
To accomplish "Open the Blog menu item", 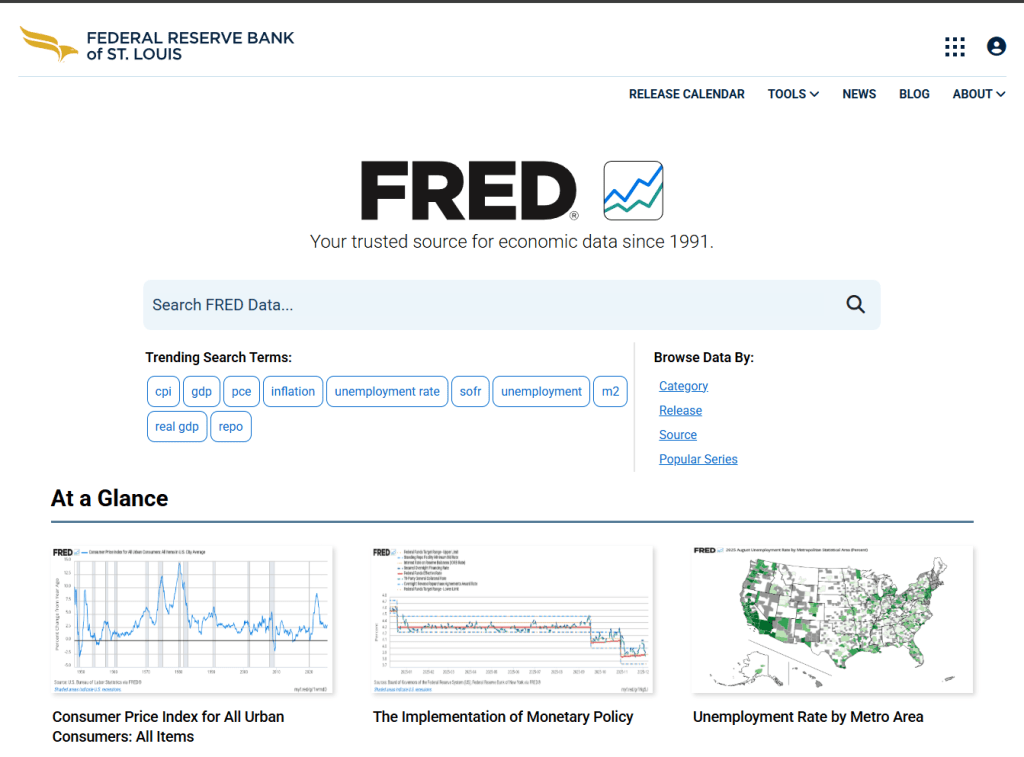I will pos(914,94).
